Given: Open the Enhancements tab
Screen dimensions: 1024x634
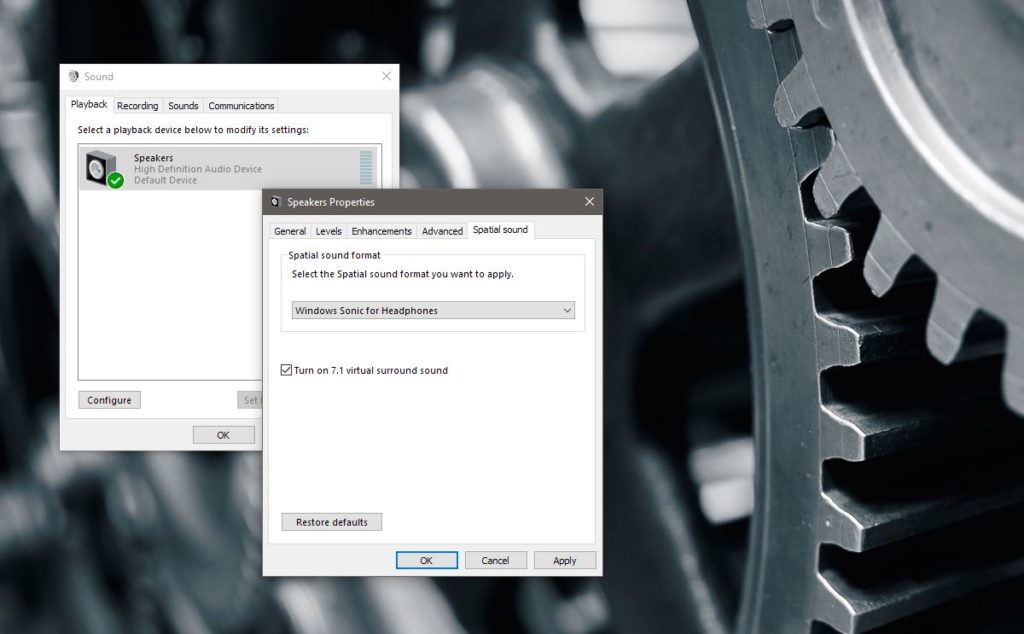Looking at the screenshot, I should (381, 230).
